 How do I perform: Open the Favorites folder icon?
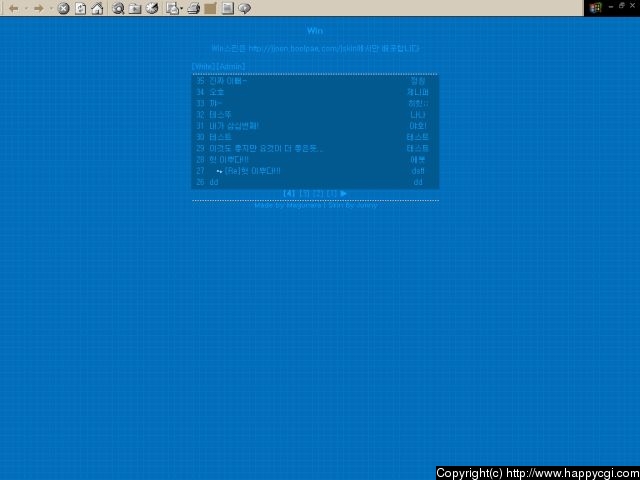point(135,9)
